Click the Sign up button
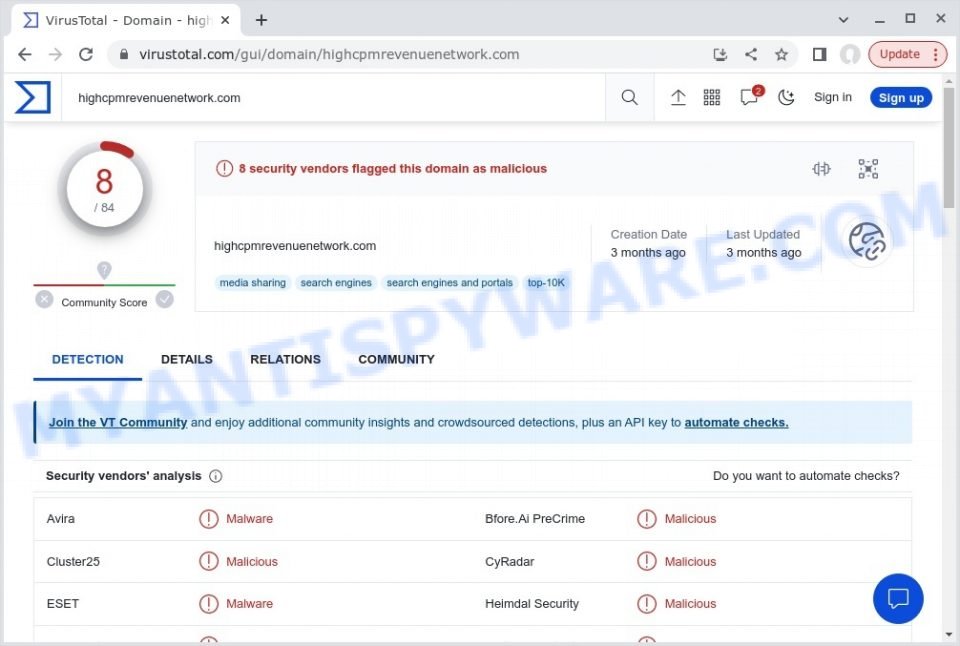 click(901, 98)
